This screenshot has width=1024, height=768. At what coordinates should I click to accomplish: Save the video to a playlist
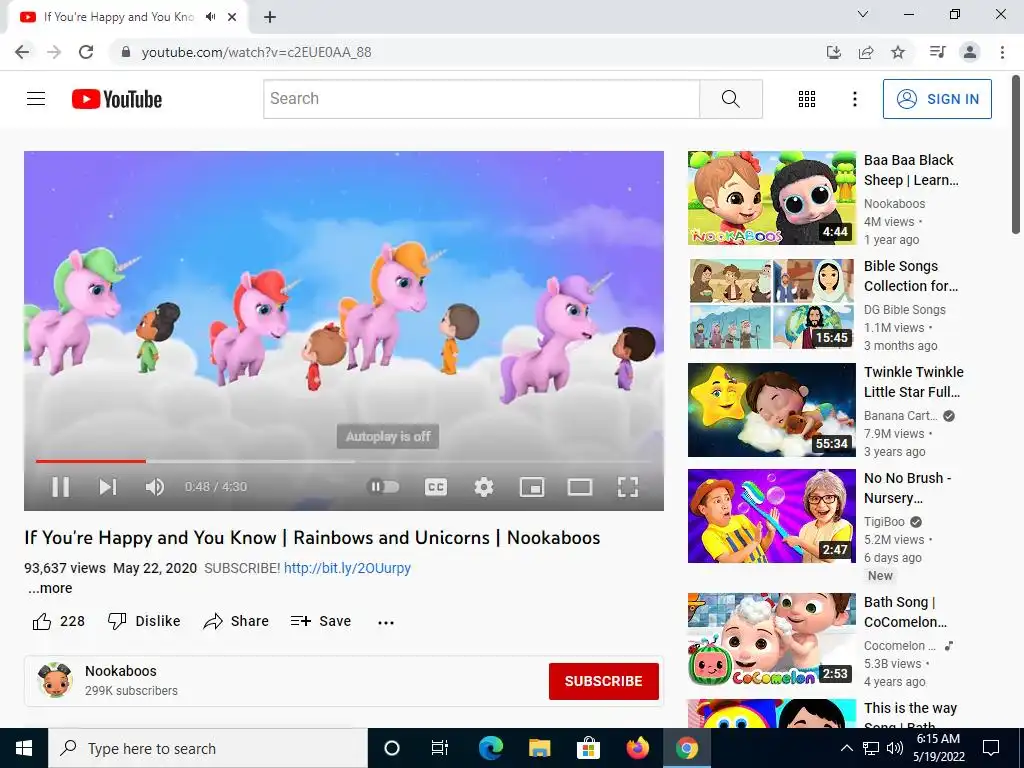(321, 621)
